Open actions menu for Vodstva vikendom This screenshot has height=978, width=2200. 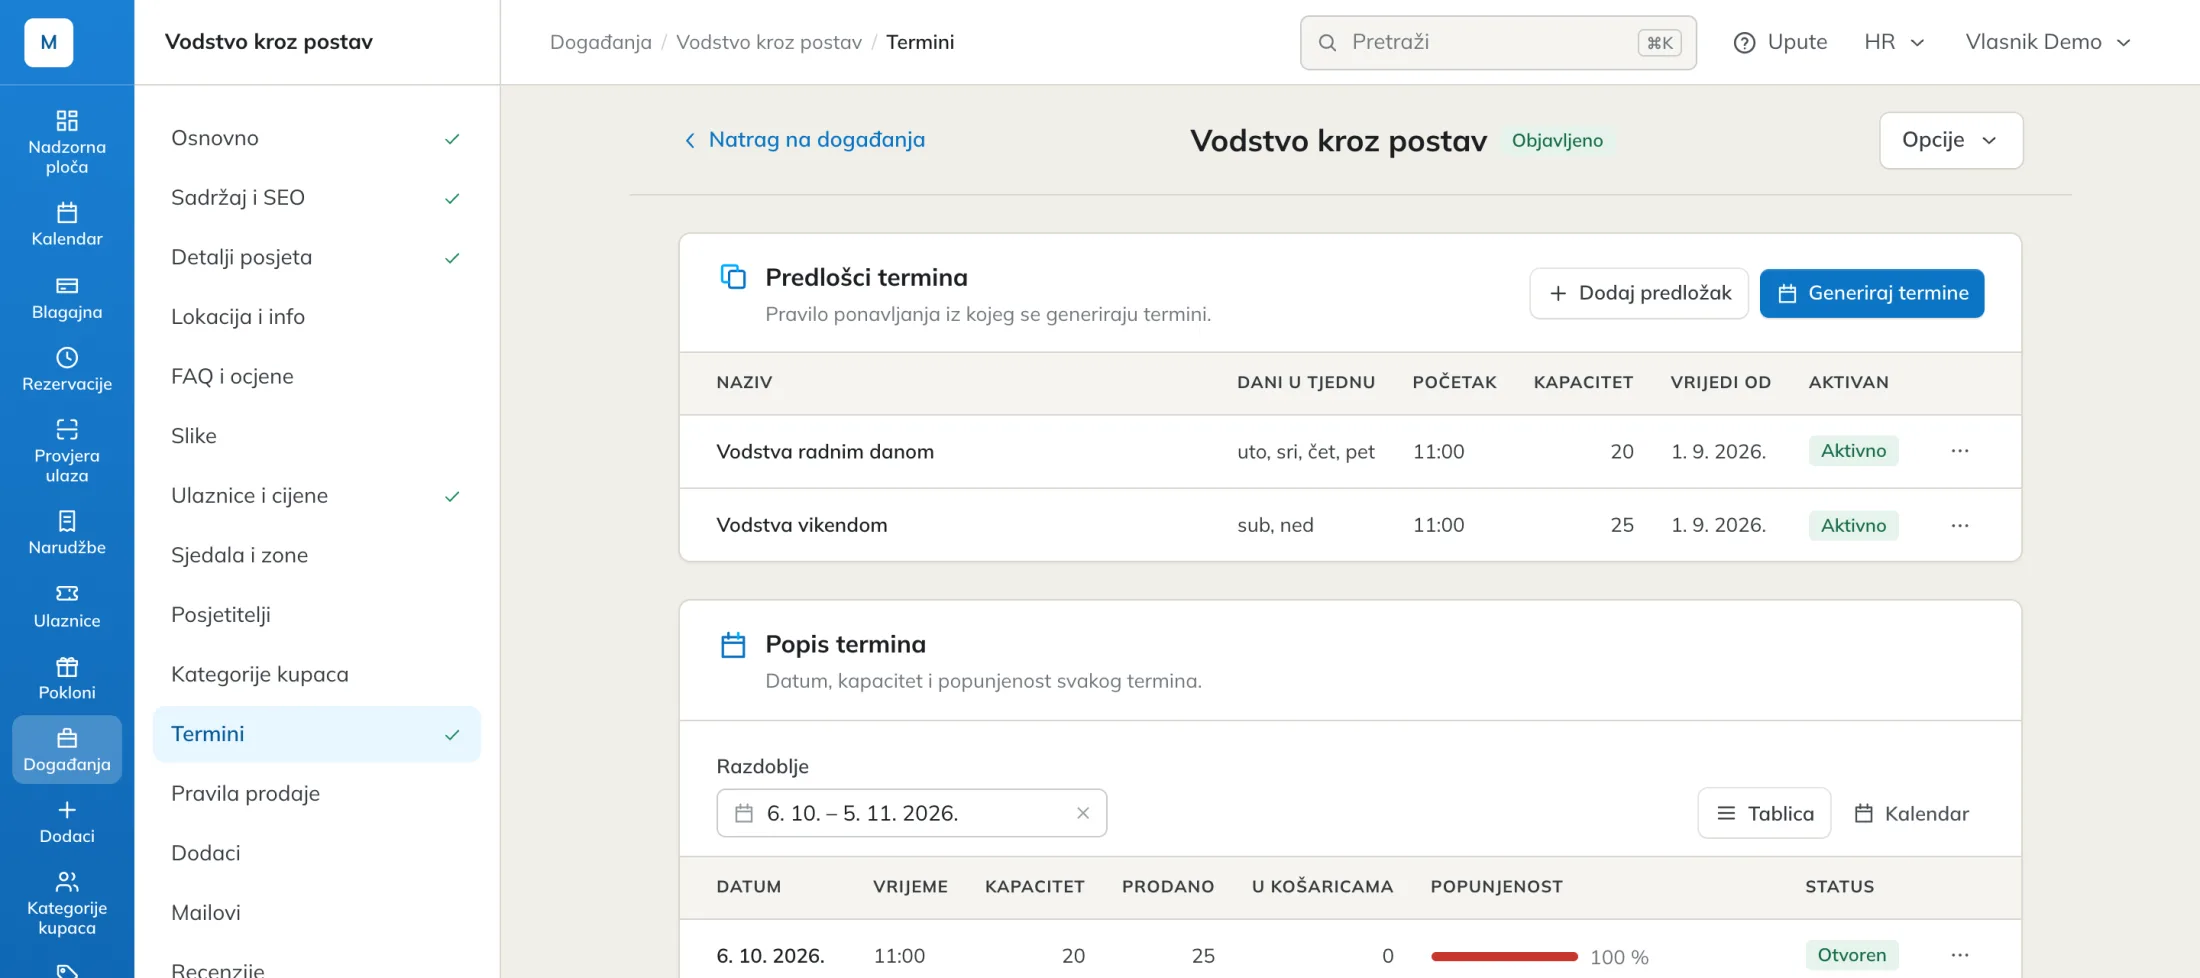[1960, 525]
